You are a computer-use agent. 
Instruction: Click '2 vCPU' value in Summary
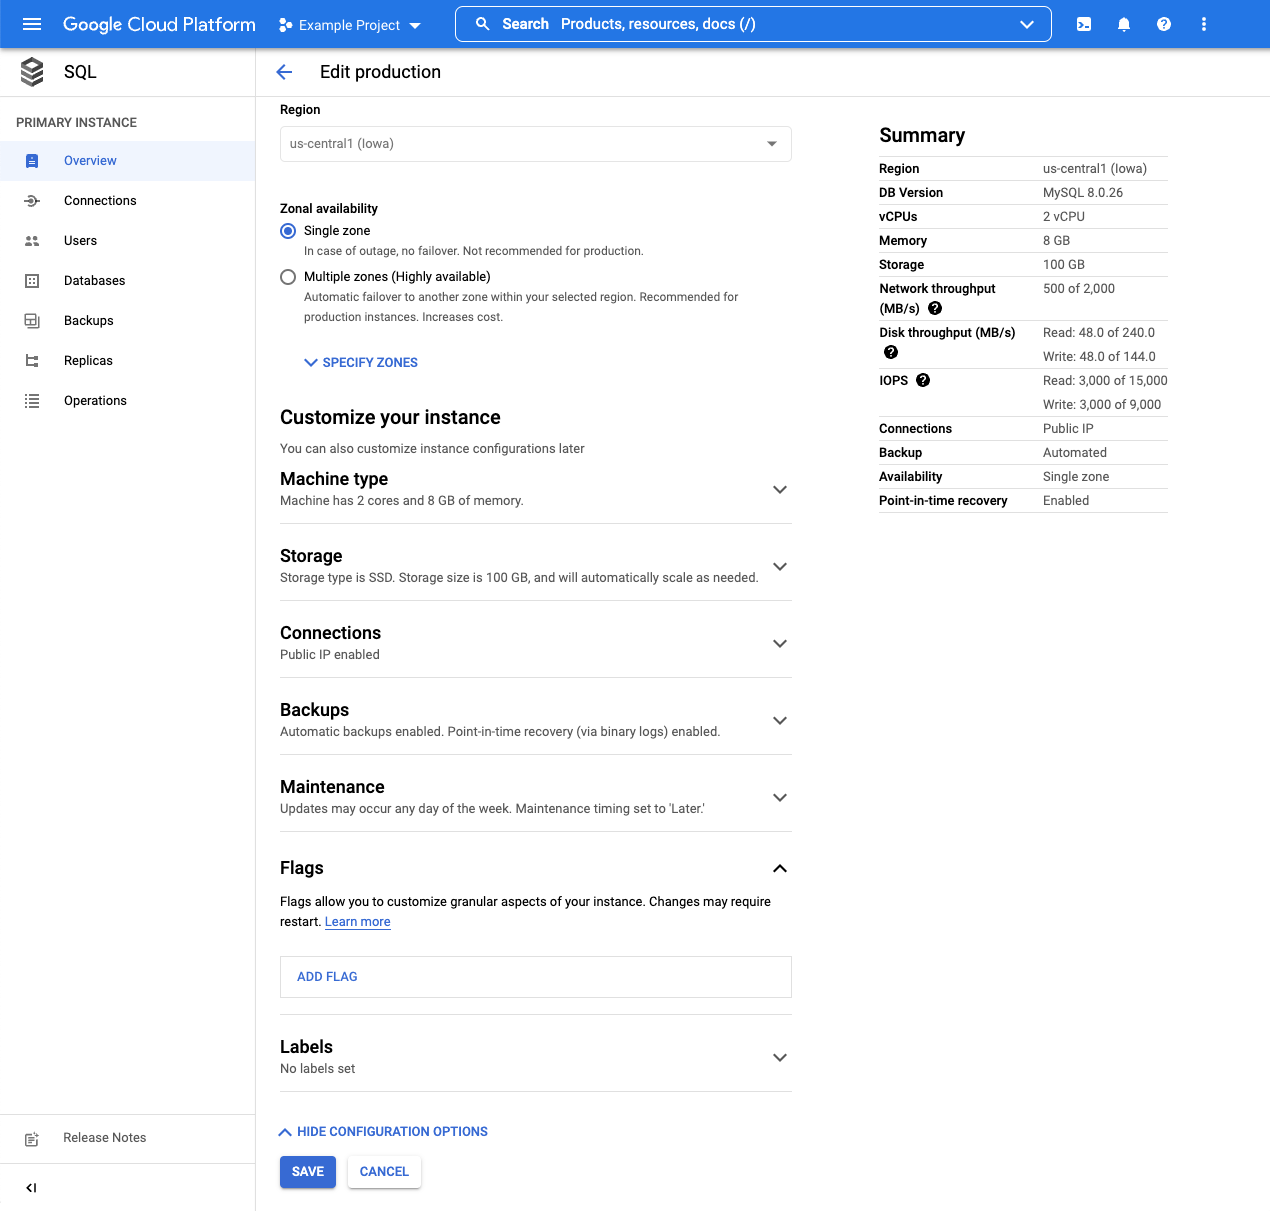click(x=1064, y=217)
